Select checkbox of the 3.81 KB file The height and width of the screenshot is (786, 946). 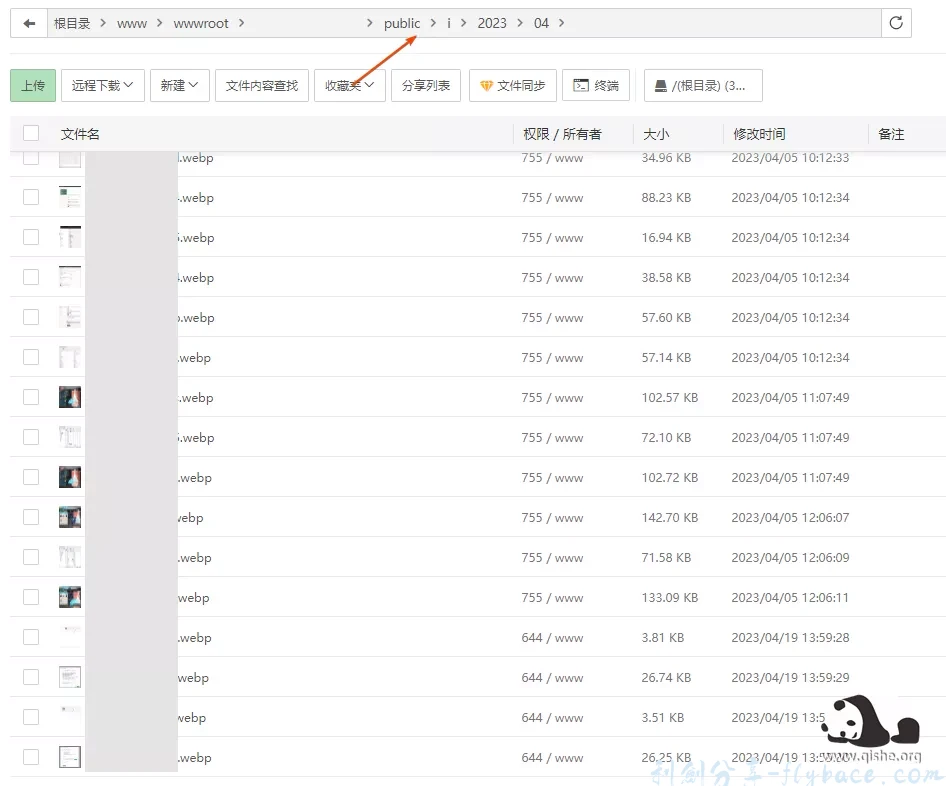click(31, 637)
